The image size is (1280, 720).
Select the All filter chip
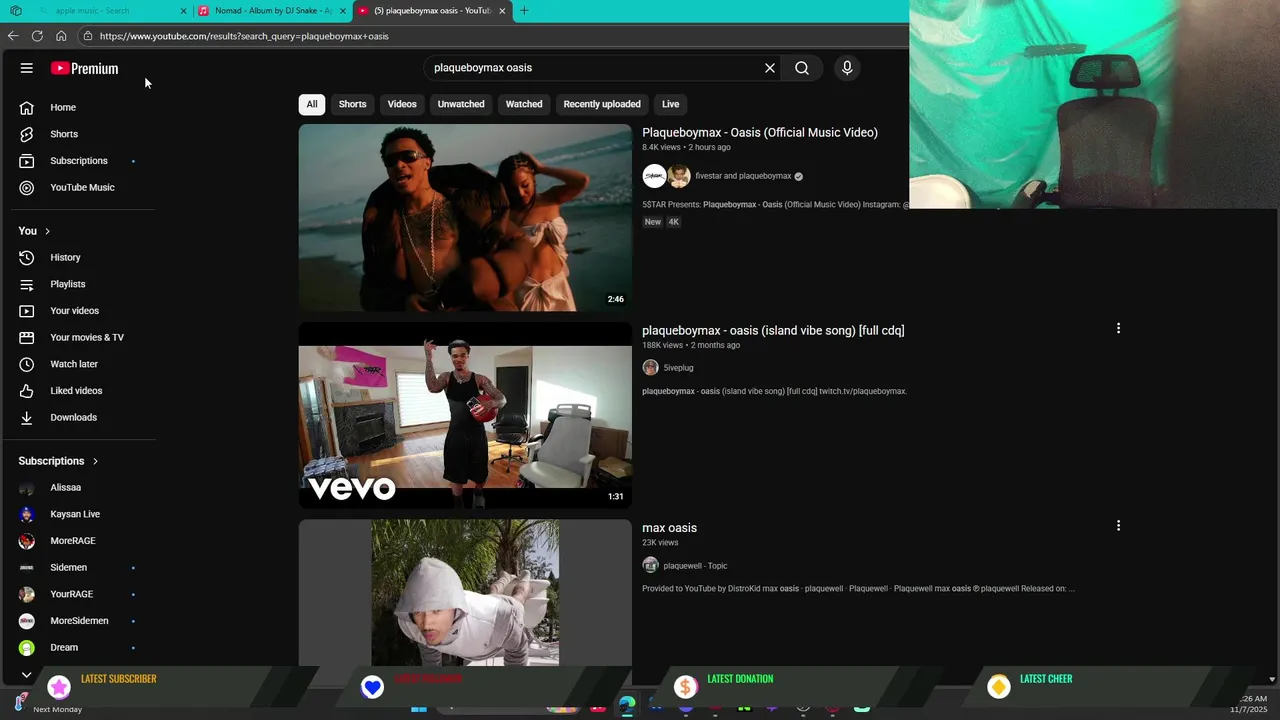tap(312, 104)
